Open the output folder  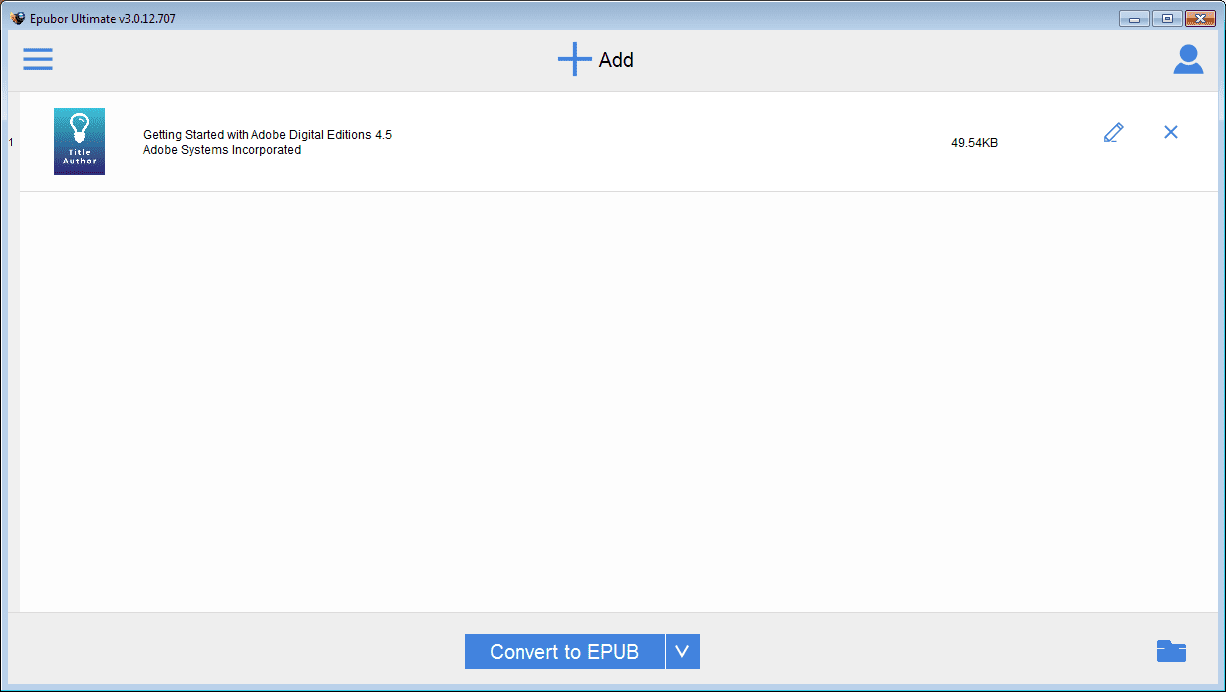(x=1171, y=651)
